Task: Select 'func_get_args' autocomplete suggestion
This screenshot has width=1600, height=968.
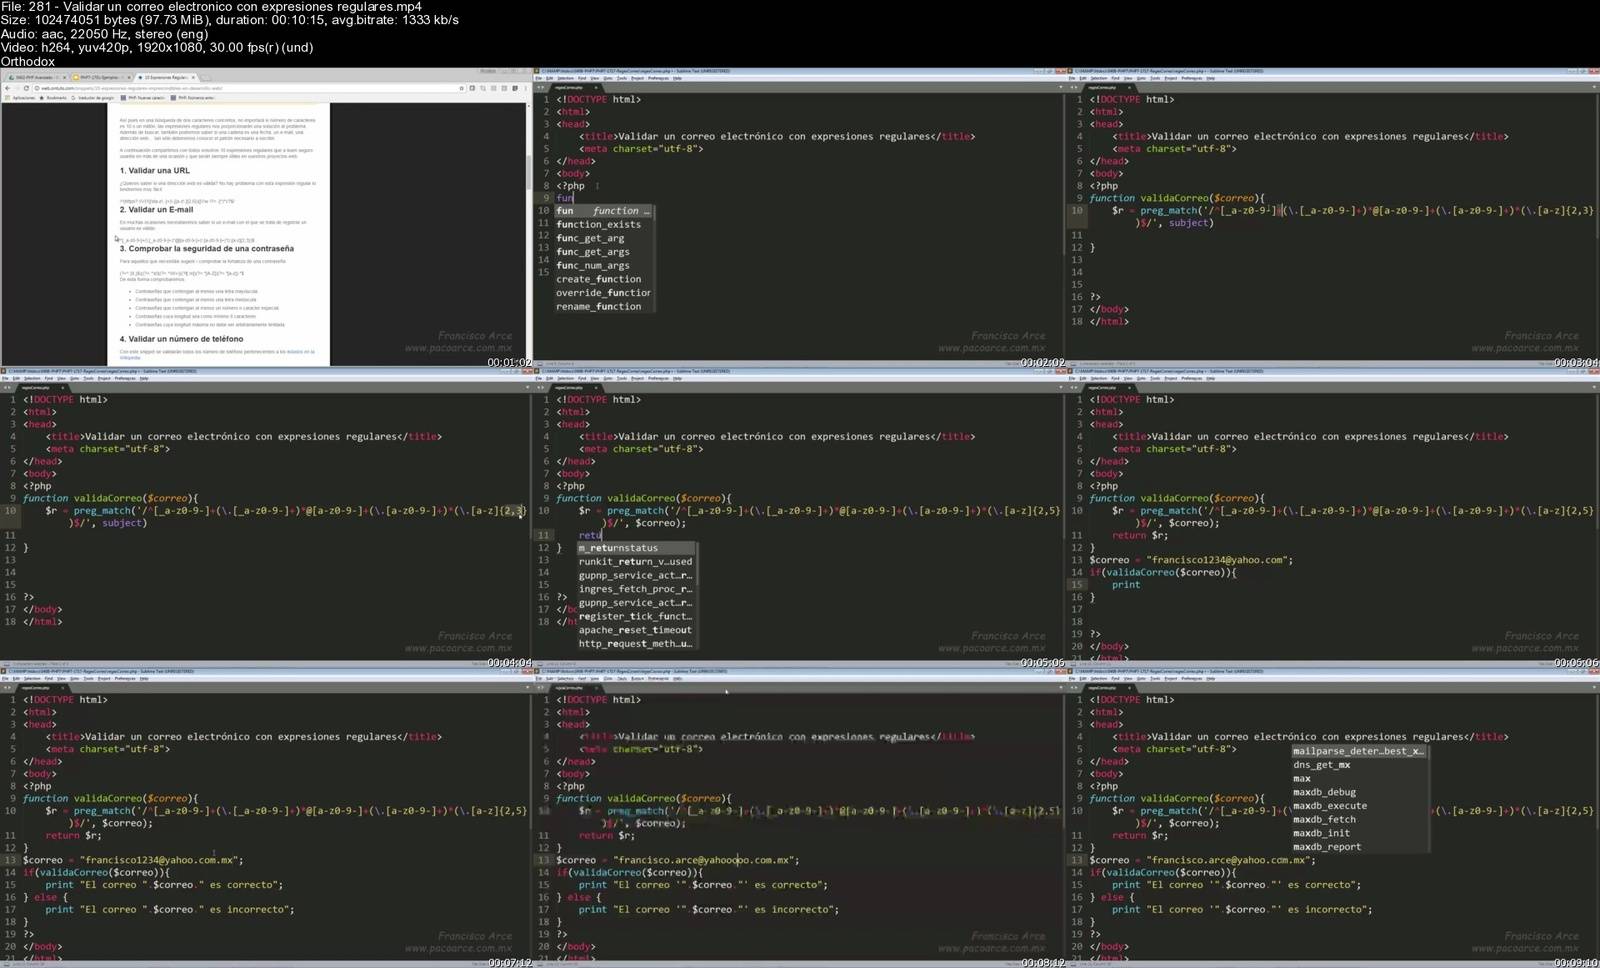Action: coord(604,252)
